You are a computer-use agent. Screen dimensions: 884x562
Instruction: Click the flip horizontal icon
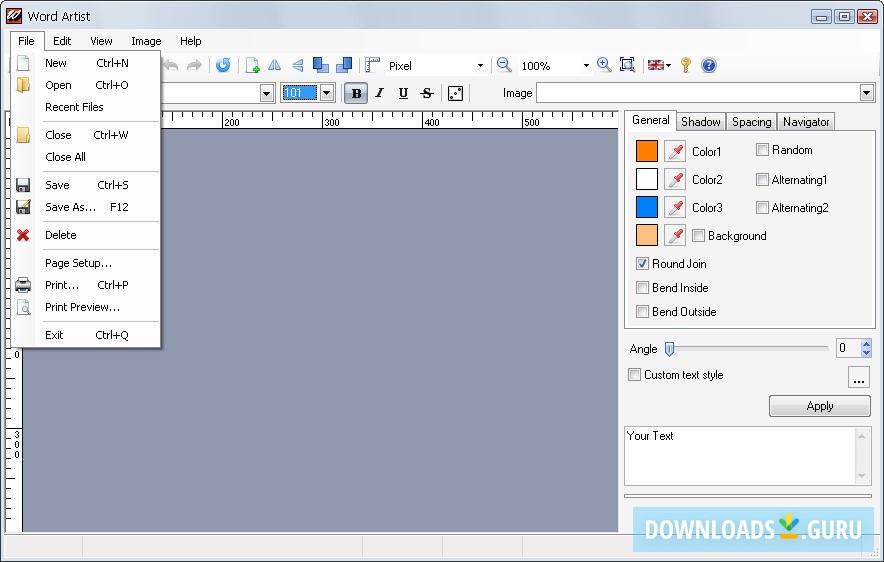point(275,65)
